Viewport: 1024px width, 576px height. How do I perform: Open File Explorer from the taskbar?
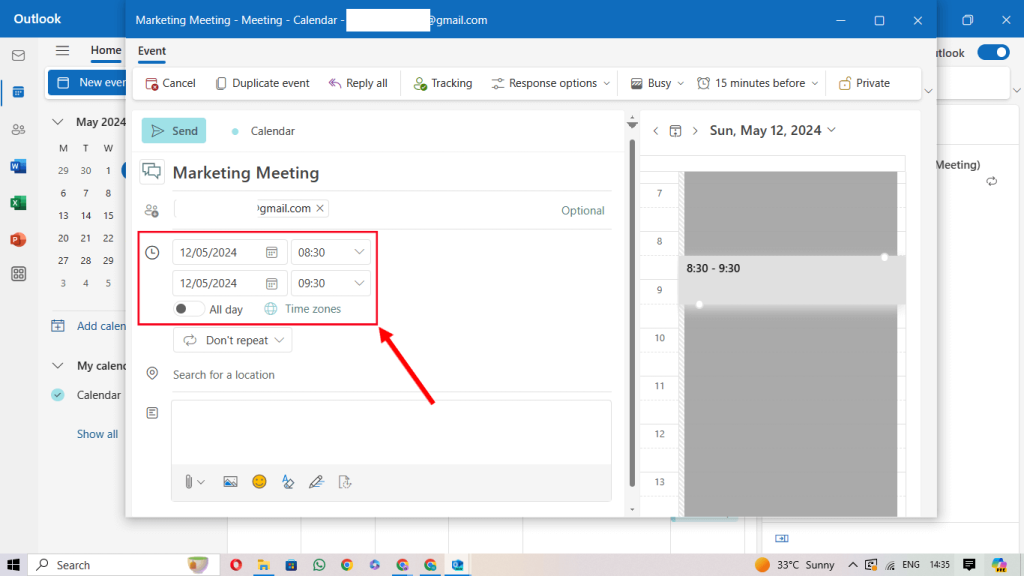tap(263, 565)
